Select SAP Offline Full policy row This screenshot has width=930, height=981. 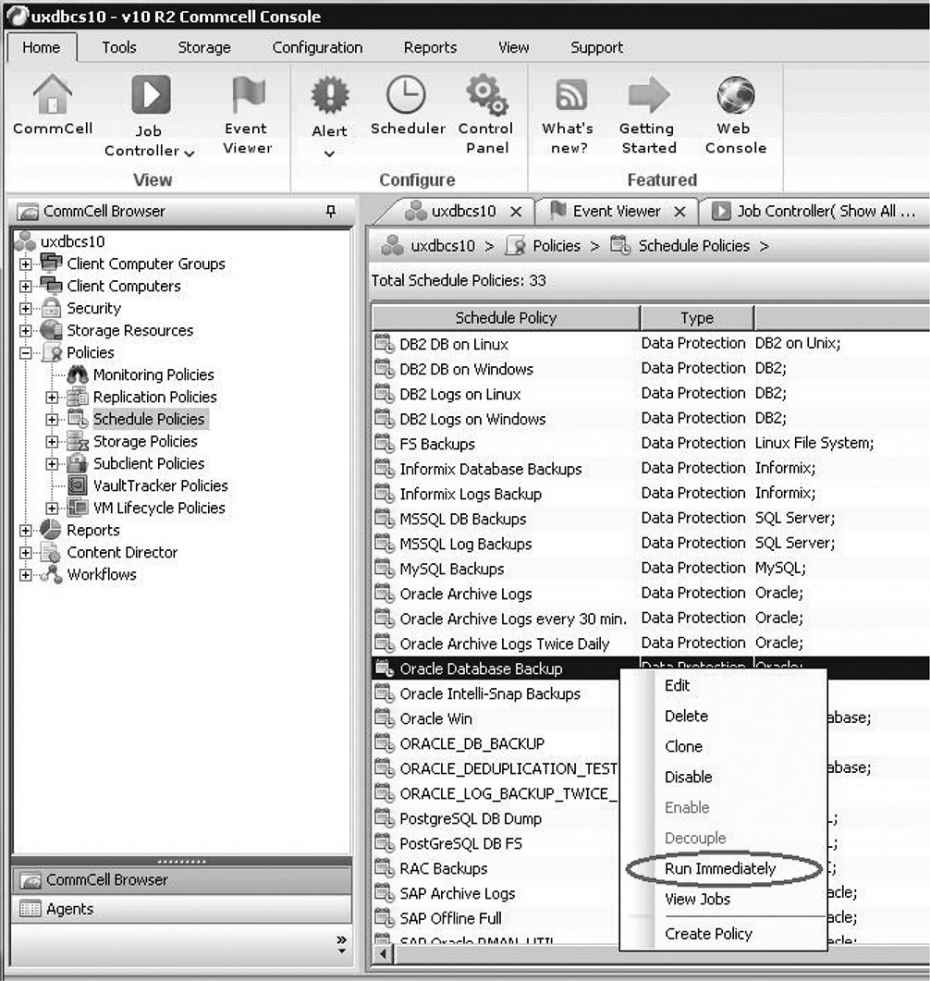(496, 918)
